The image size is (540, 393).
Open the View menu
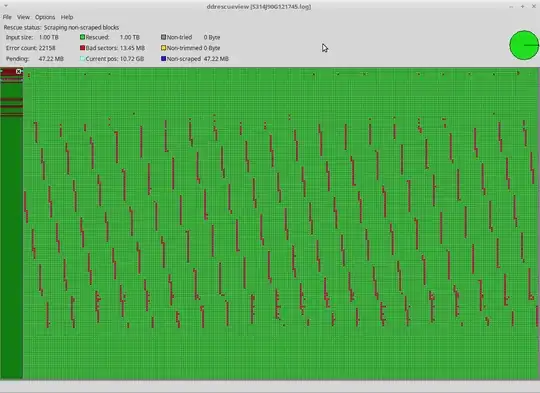tap(23, 17)
